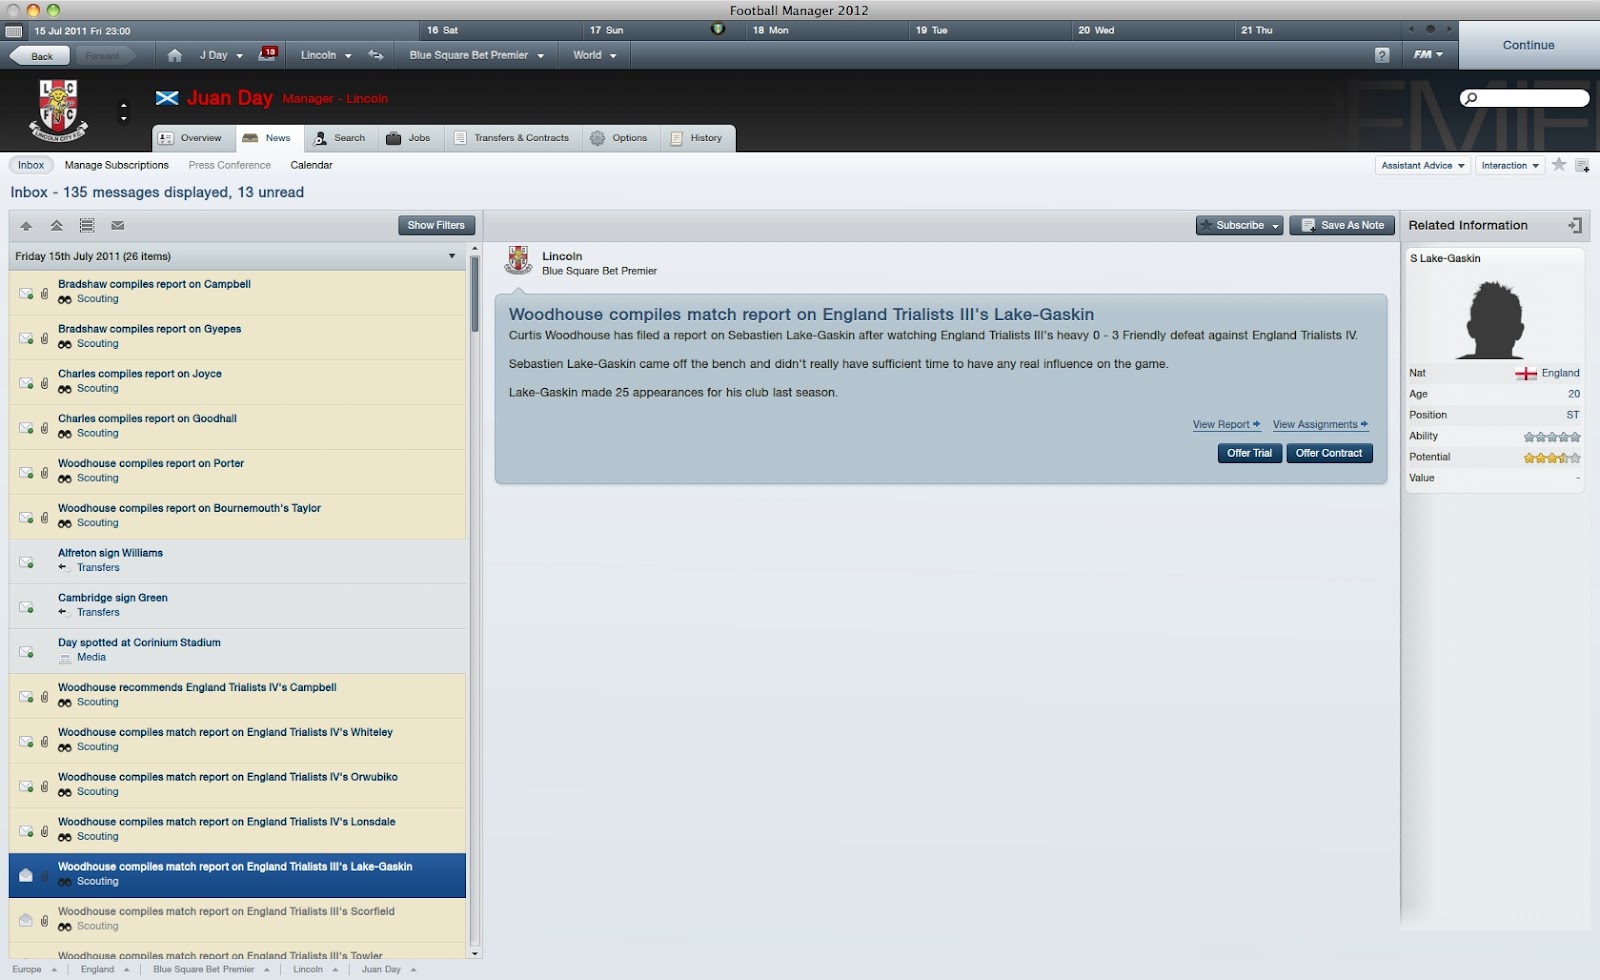Click the bookmark star icon
The height and width of the screenshot is (980, 1600).
pyautogui.click(x=1559, y=165)
